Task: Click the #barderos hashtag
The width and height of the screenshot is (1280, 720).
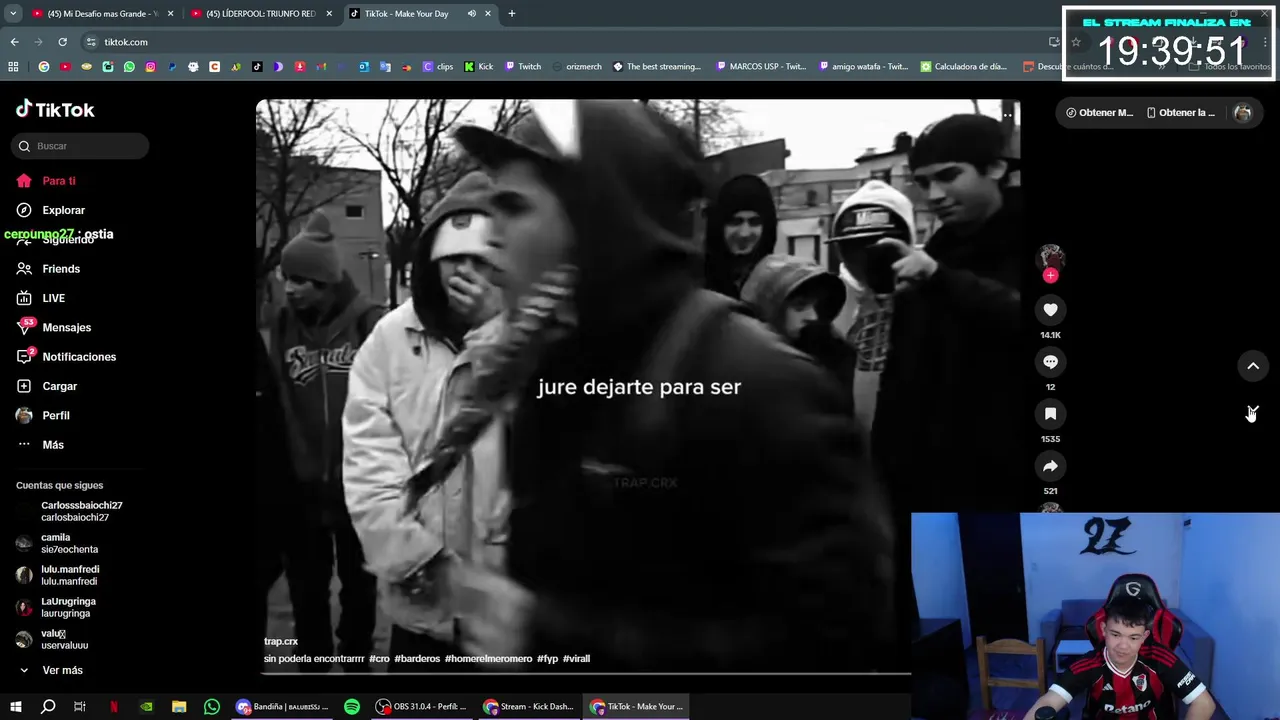Action: (417, 658)
